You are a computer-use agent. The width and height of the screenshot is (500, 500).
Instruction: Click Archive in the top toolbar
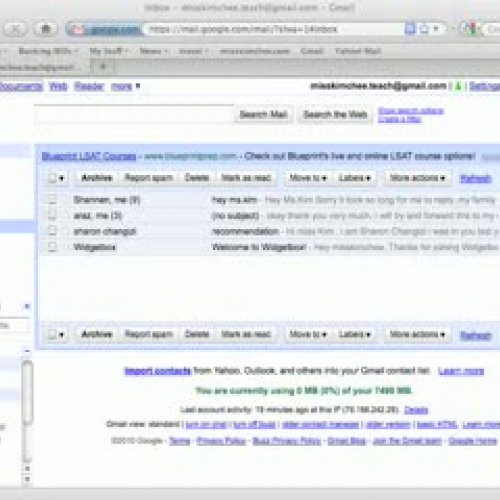point(97,178)
